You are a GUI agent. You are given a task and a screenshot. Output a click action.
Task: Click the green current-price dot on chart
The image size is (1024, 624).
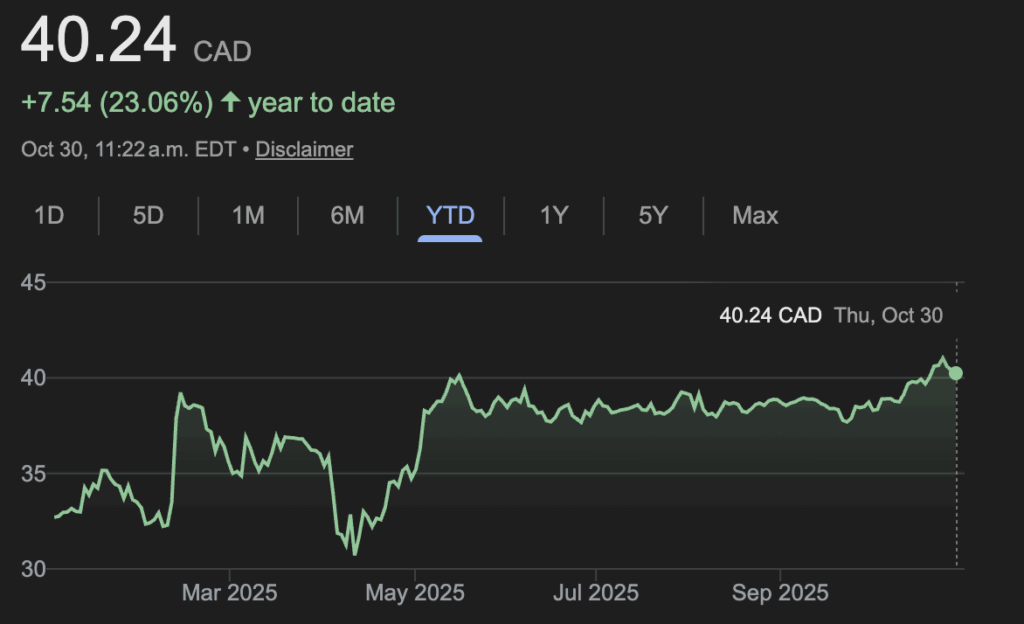pos(956,373)
